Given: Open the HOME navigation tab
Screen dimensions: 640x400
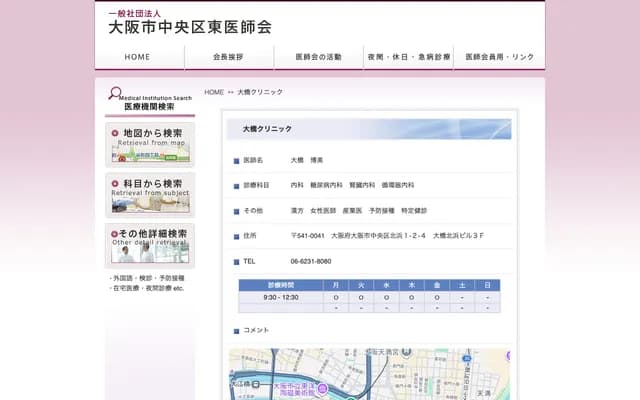Looking at the screenshot, I should click(138, 58).
